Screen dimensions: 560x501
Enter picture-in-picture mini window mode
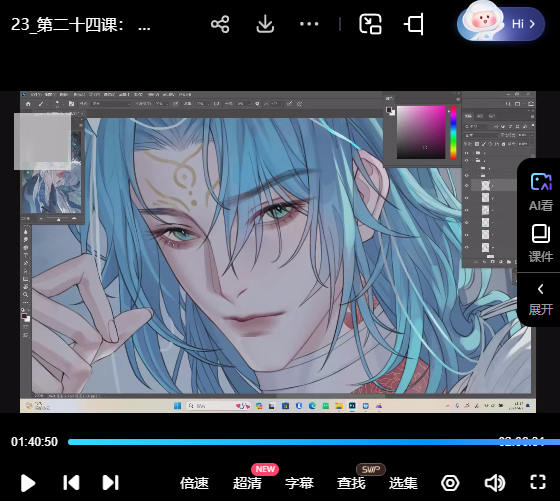(370, 24)
